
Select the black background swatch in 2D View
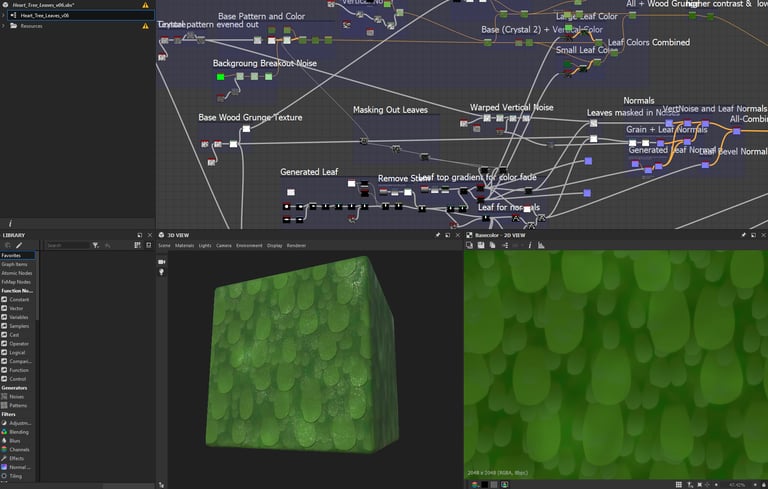tap(484, 485)
